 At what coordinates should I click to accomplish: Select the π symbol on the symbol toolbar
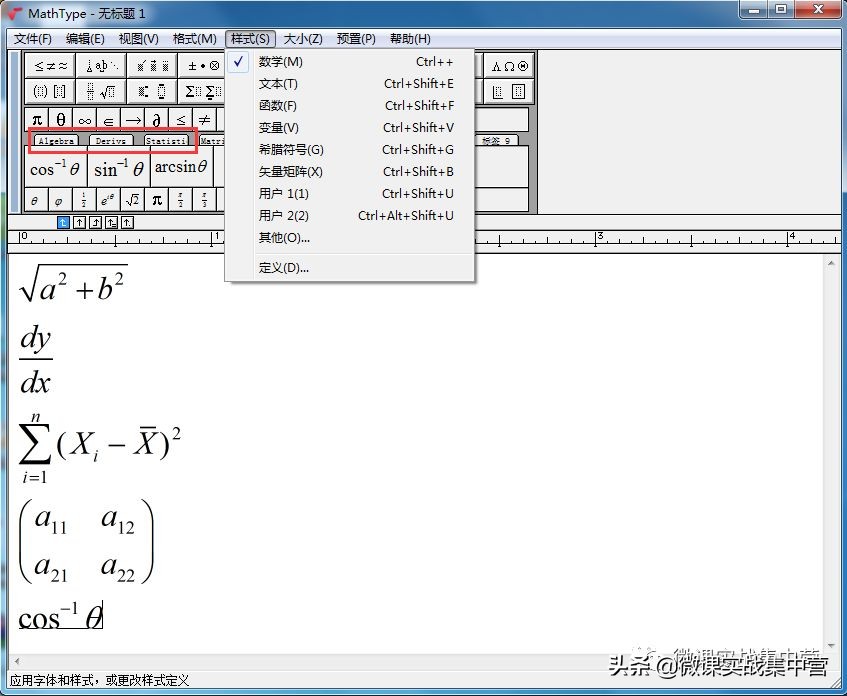[36, 118]
